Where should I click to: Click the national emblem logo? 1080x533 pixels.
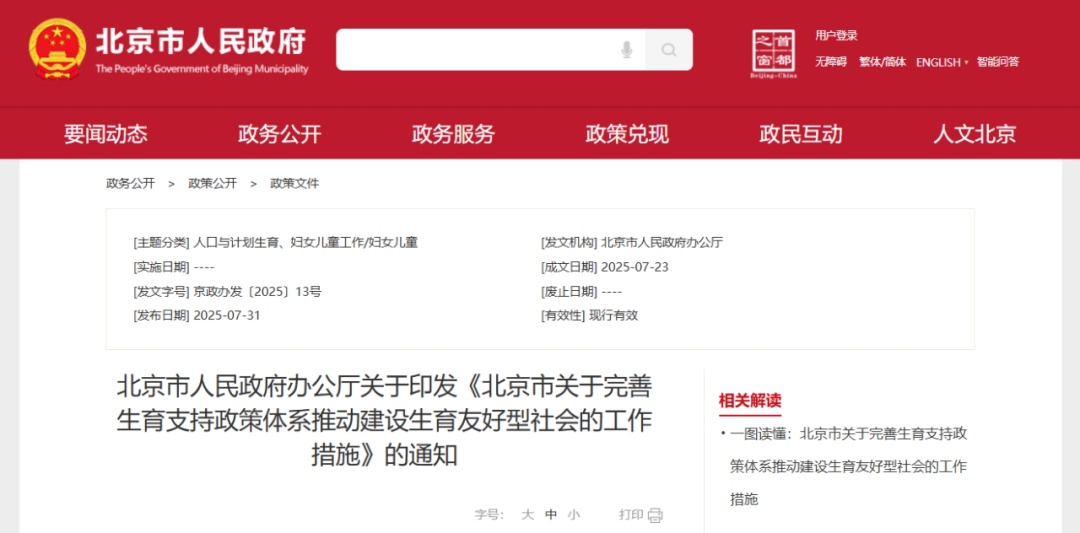(x=57, y=49)
